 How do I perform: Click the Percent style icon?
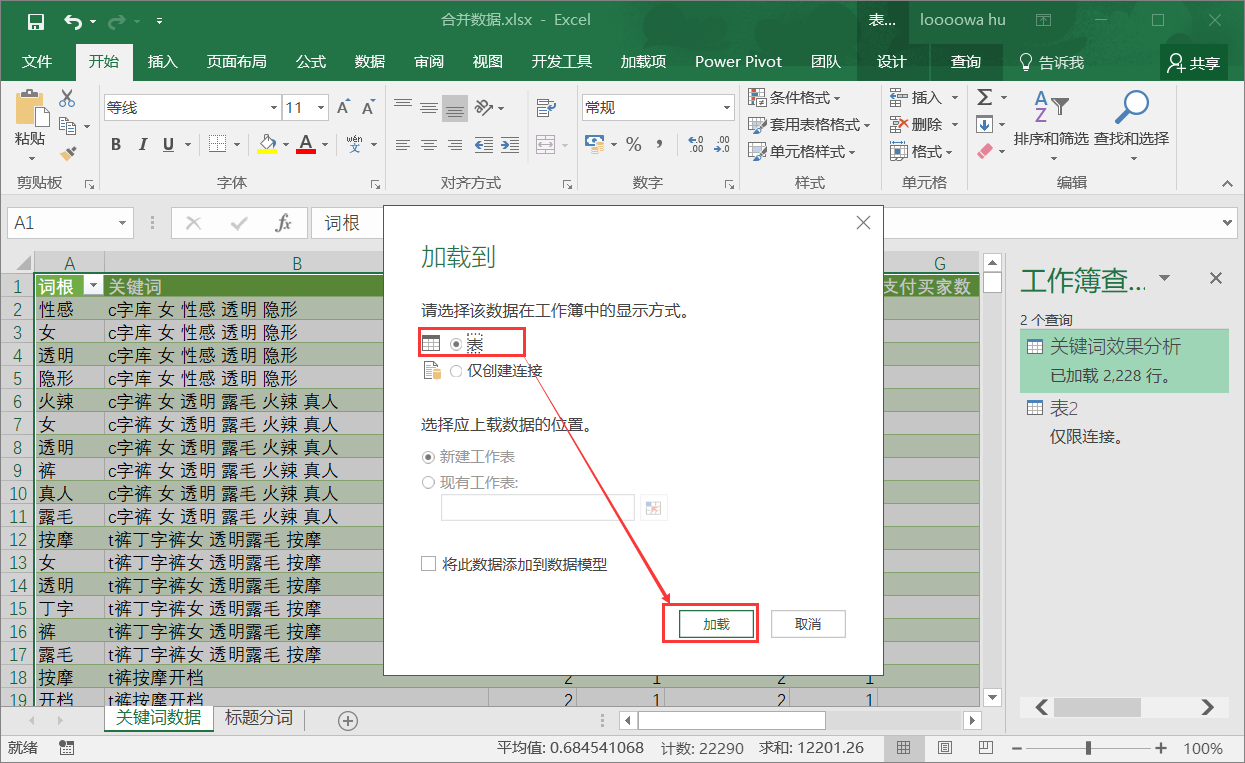click(633, 145)
